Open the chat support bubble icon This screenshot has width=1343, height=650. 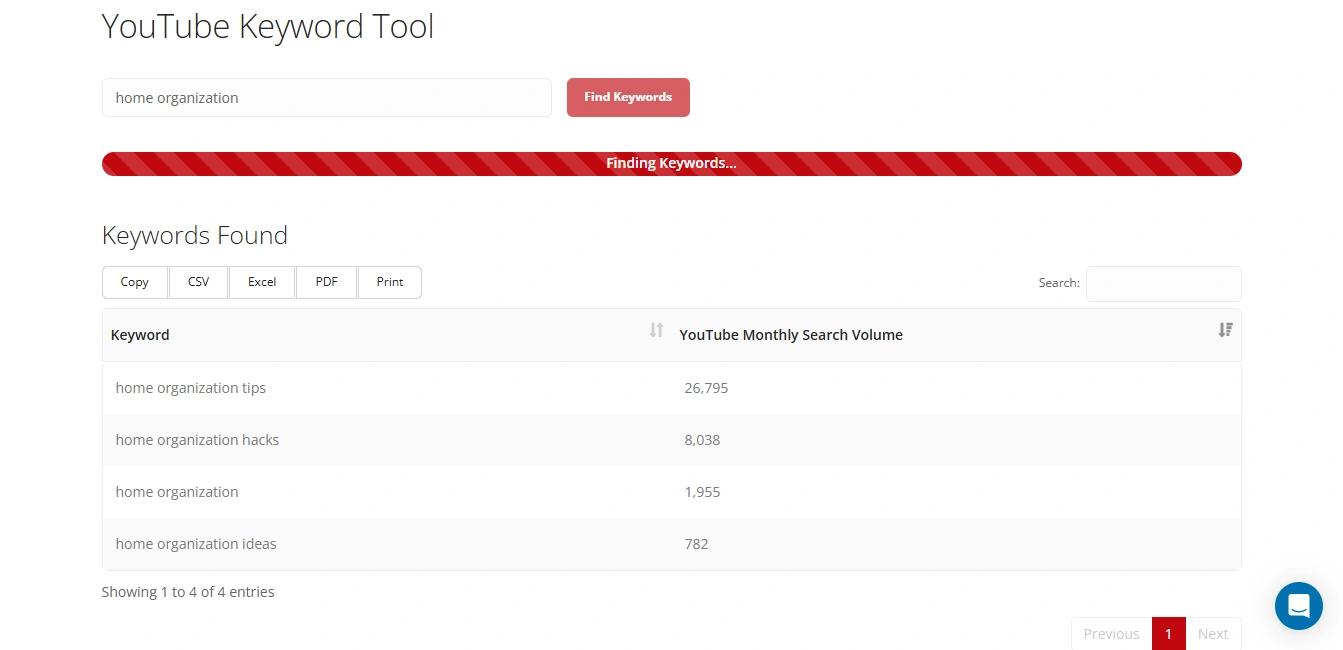1298,606
